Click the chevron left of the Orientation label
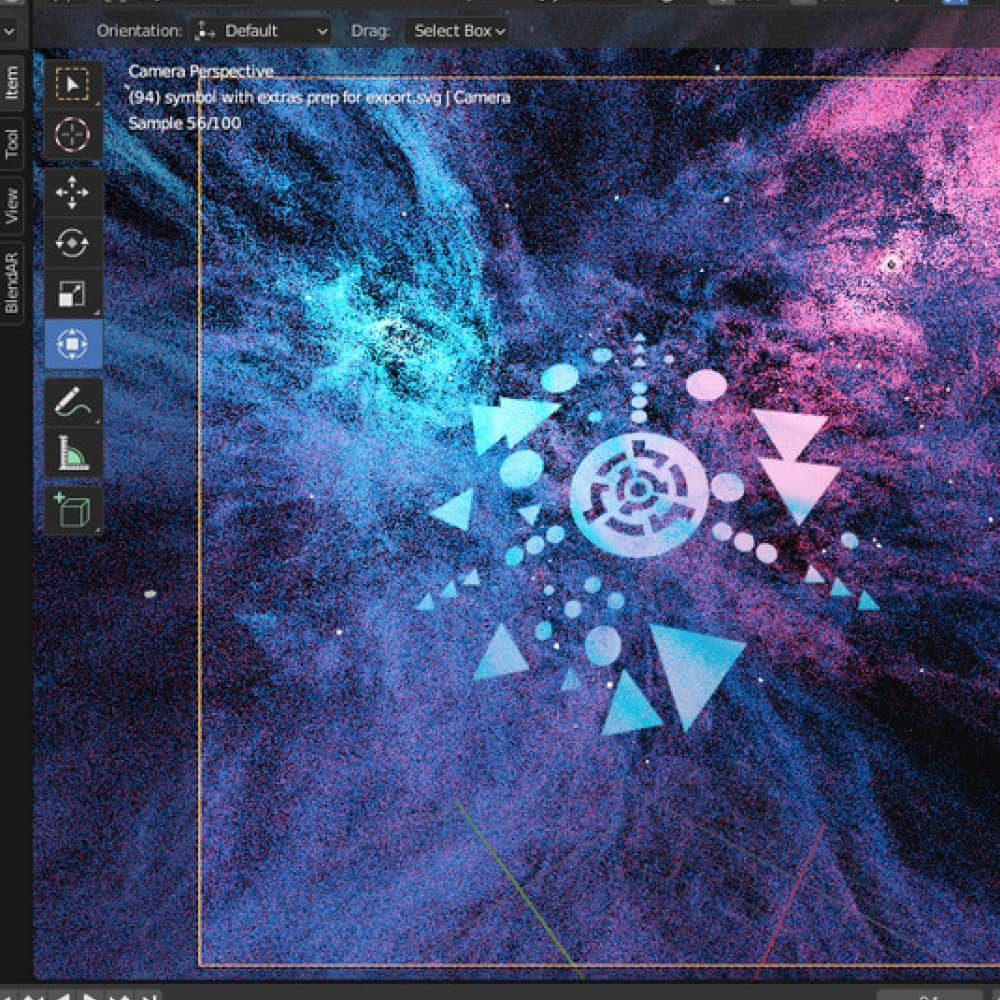The image size is (1000, 1000). [x=9, y=31]
